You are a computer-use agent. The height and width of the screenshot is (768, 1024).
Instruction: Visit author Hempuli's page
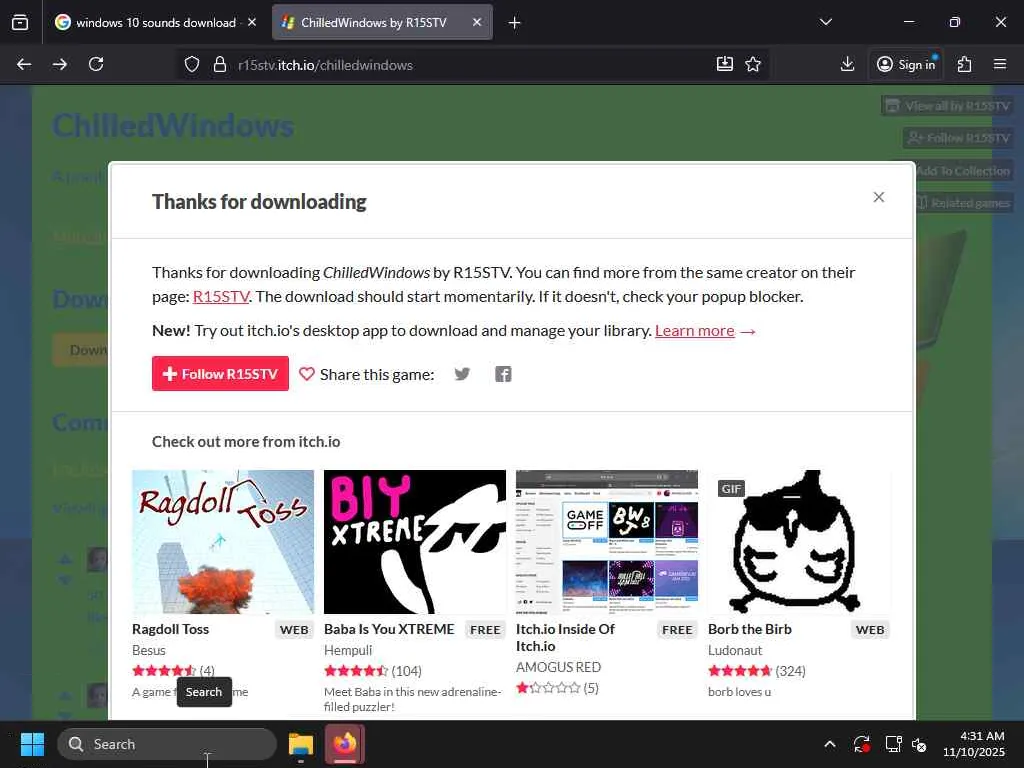click(x=348, y=650)
